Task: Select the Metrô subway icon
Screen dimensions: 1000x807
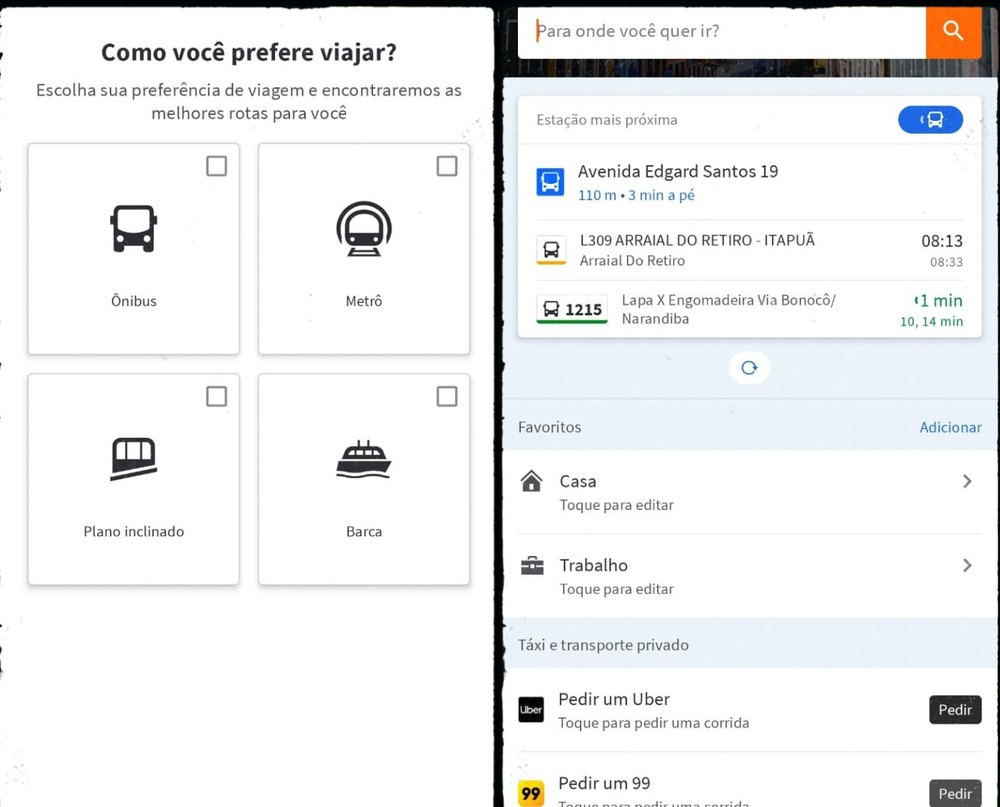Action: 363,228
